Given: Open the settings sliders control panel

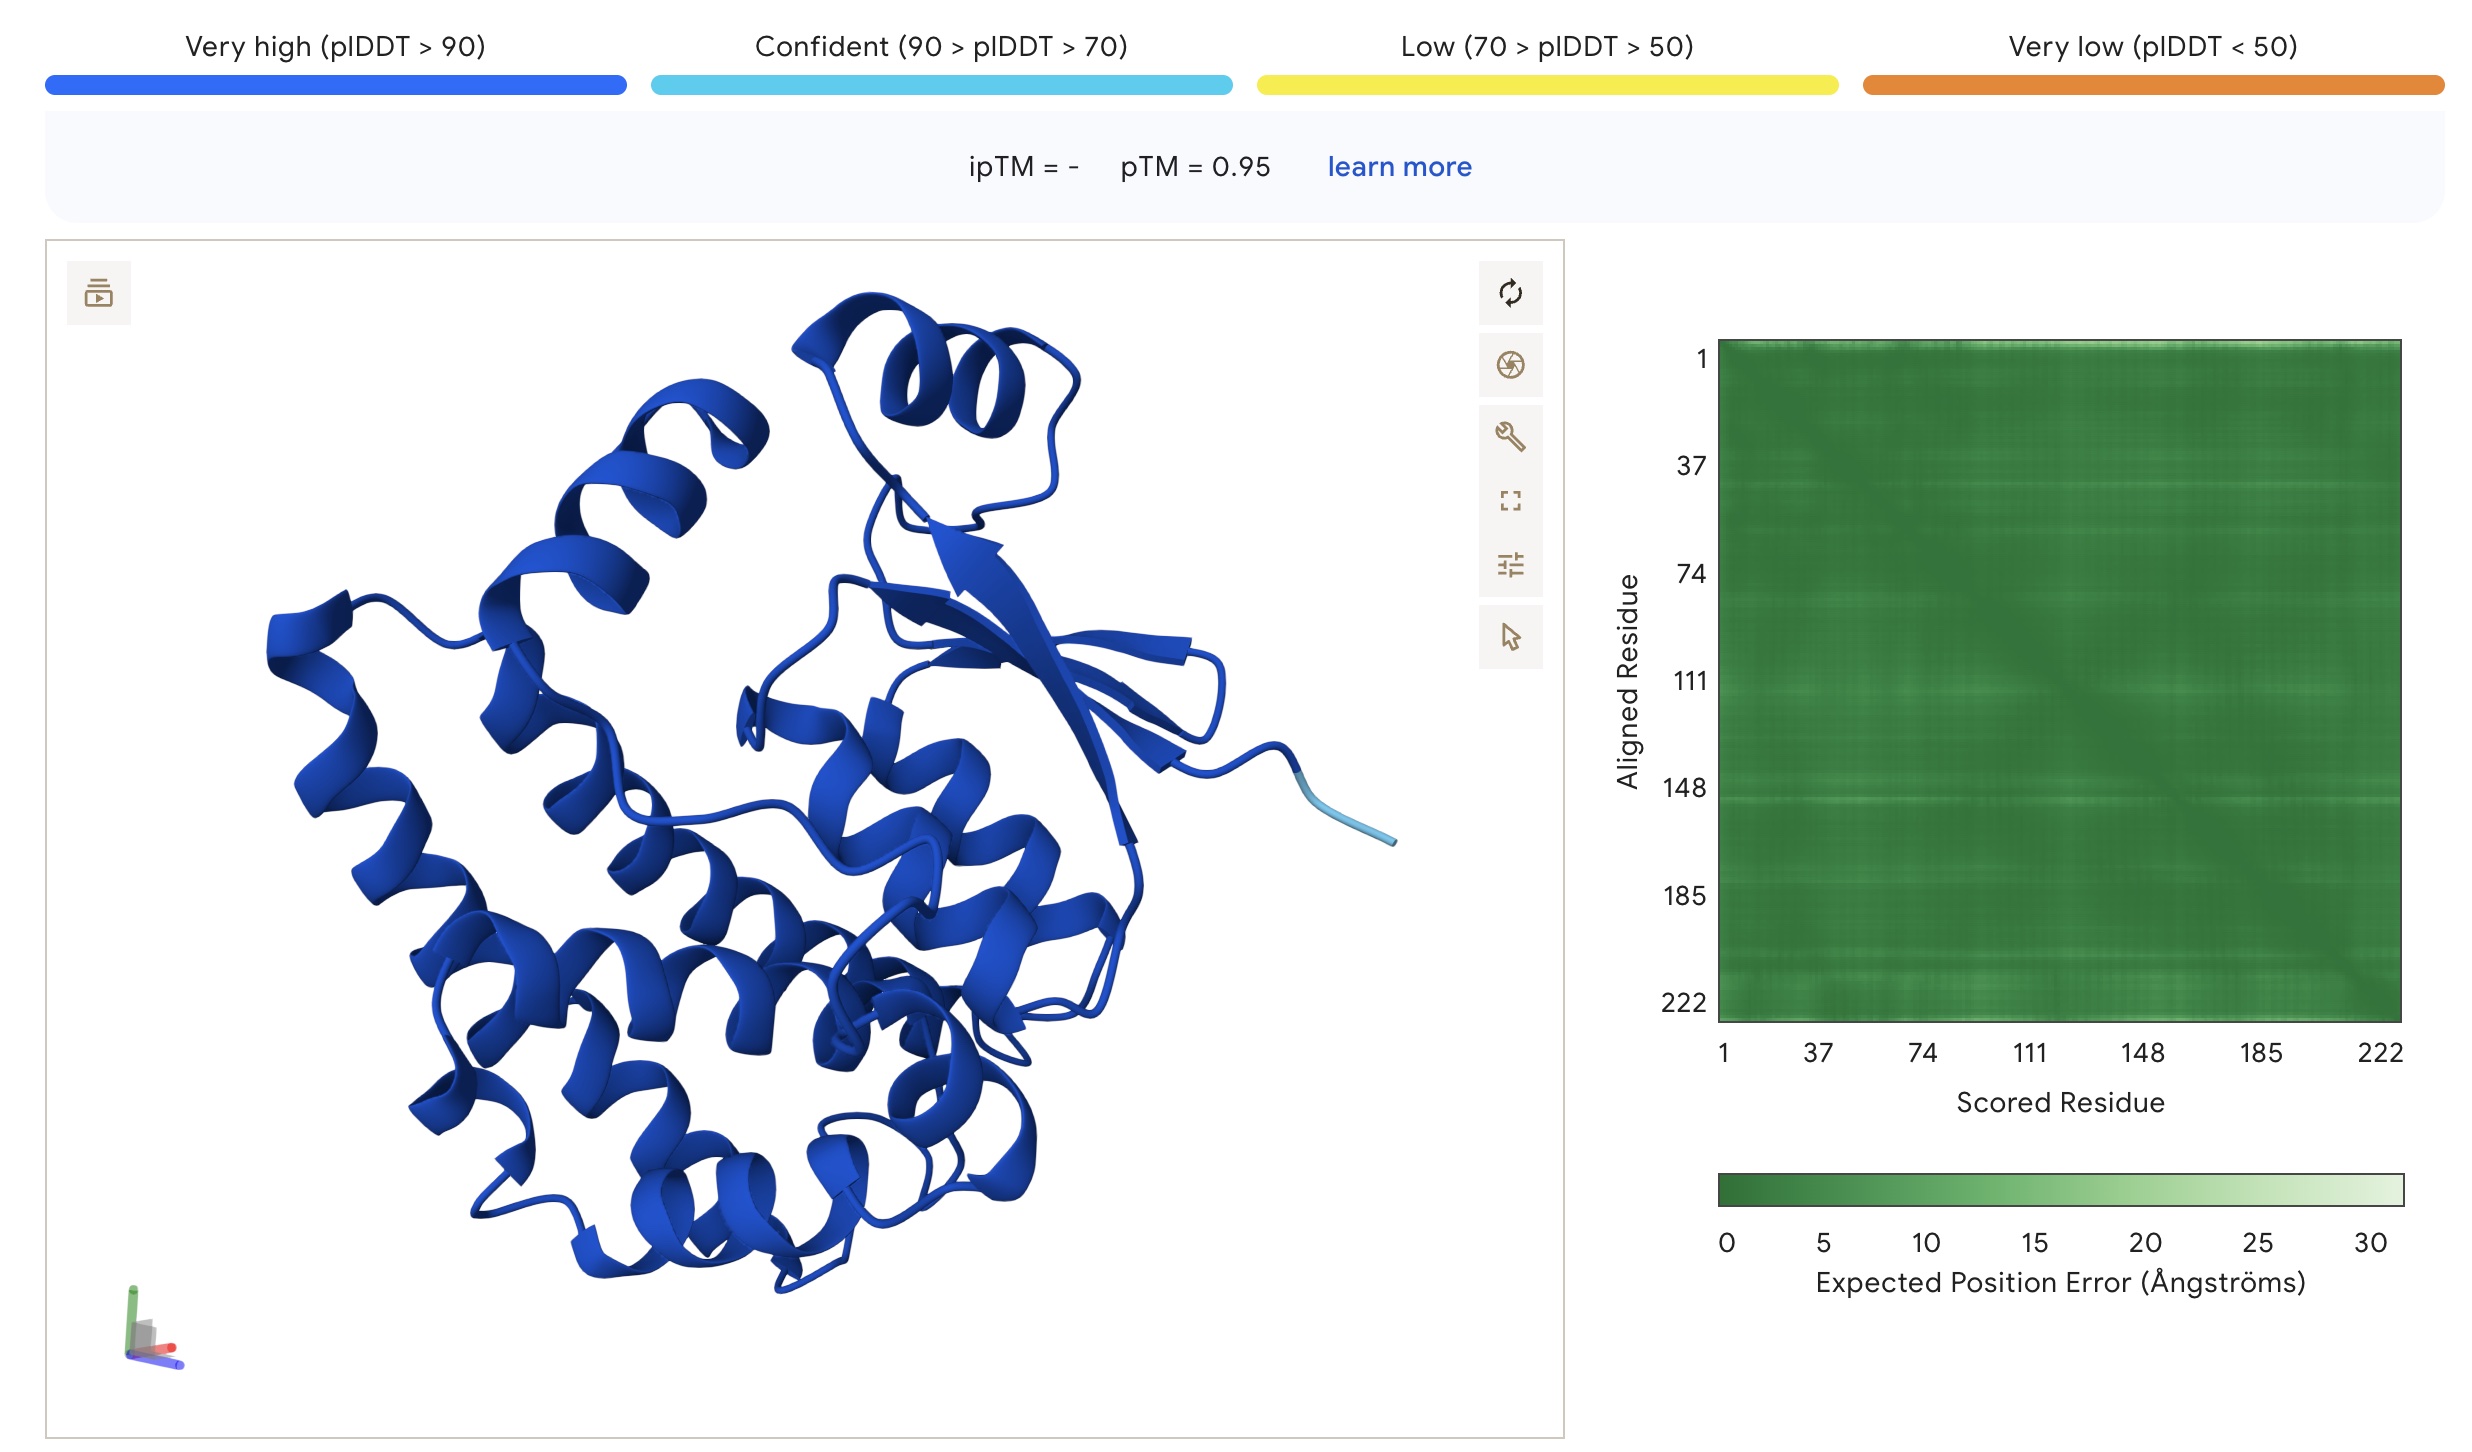Looking at the screenshot, I should click(1510, 565).
